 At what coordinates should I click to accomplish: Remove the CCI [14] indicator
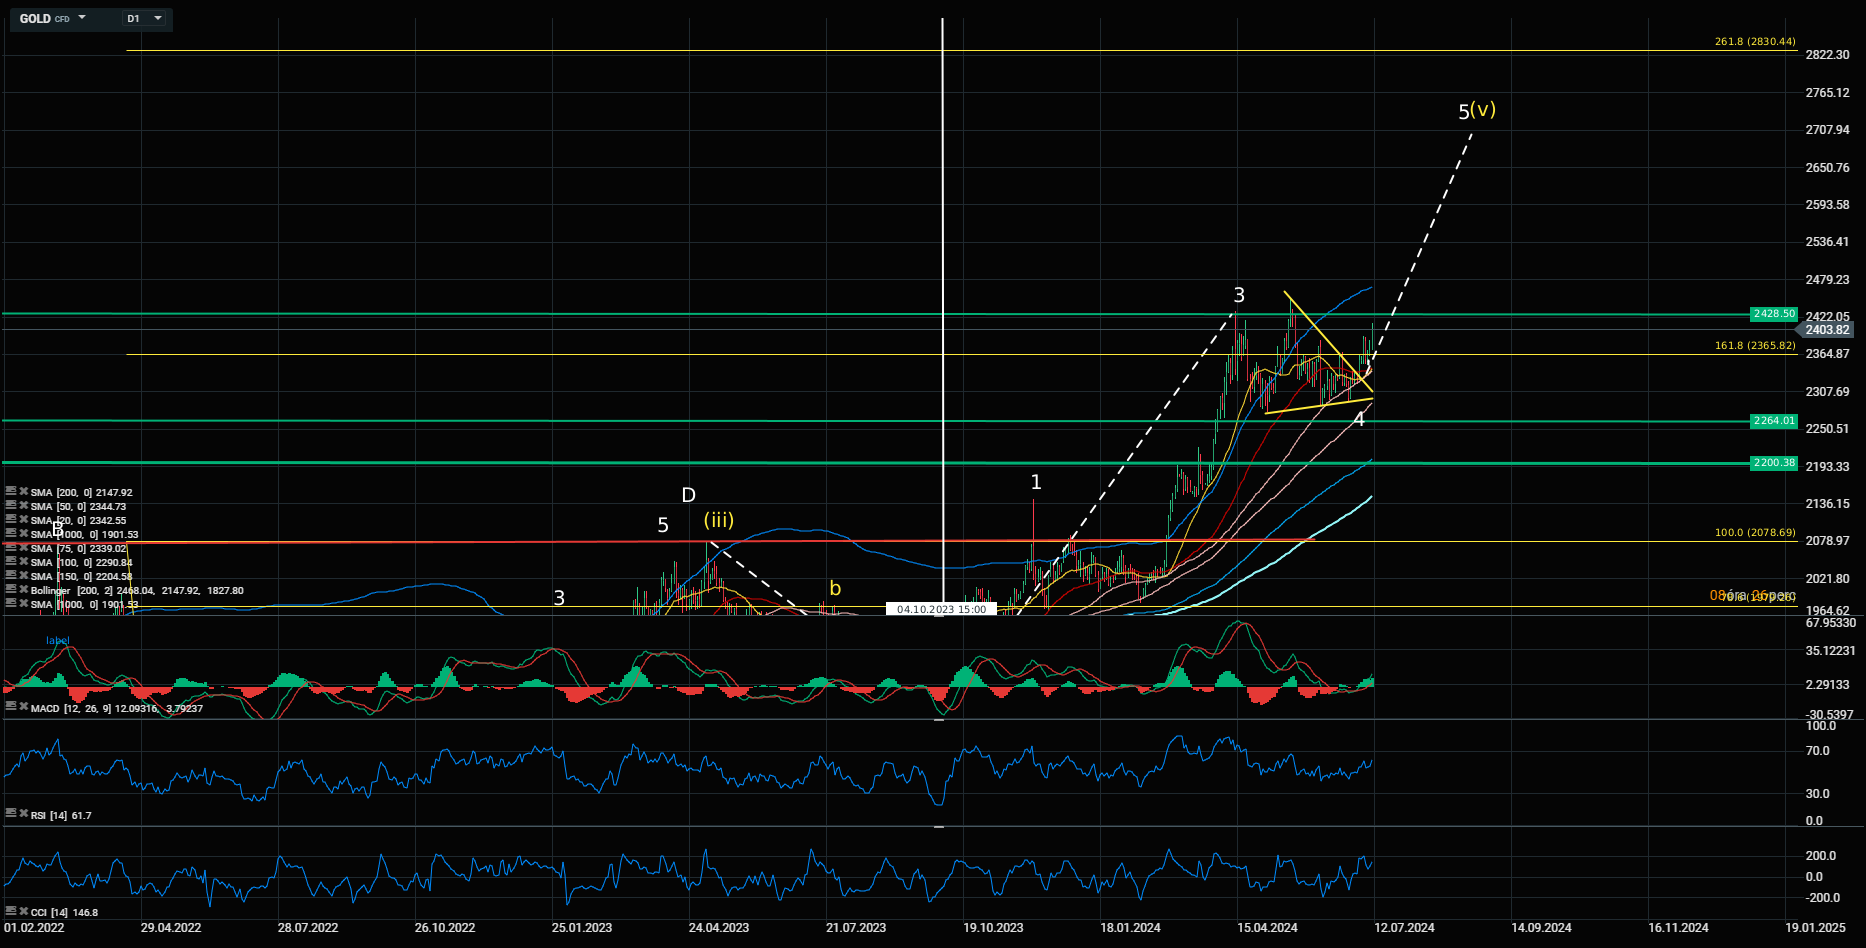tap(22, 911)
